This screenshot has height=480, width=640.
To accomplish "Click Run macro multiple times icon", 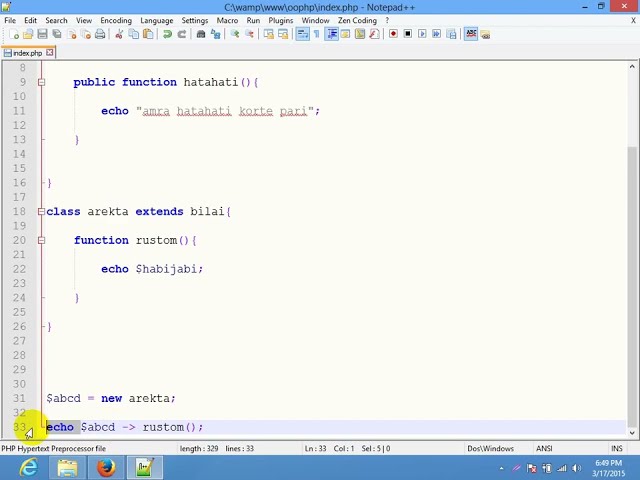I will pos(436,34).
